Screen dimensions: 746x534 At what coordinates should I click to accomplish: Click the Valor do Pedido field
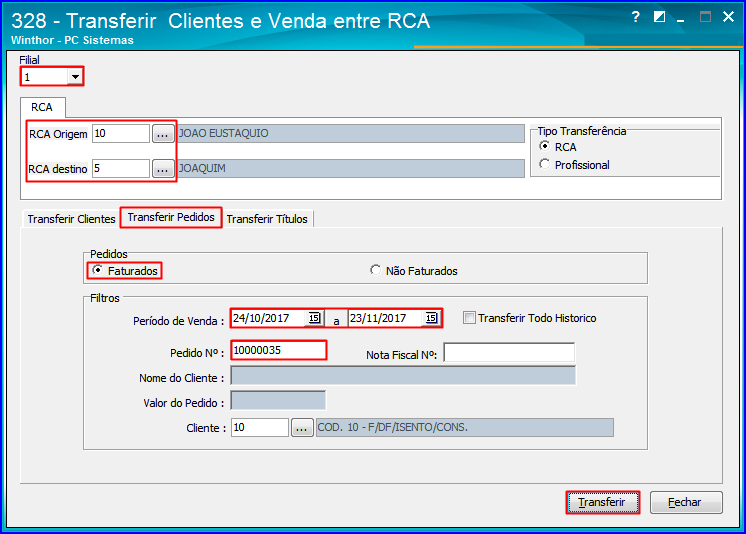point(278,400)
